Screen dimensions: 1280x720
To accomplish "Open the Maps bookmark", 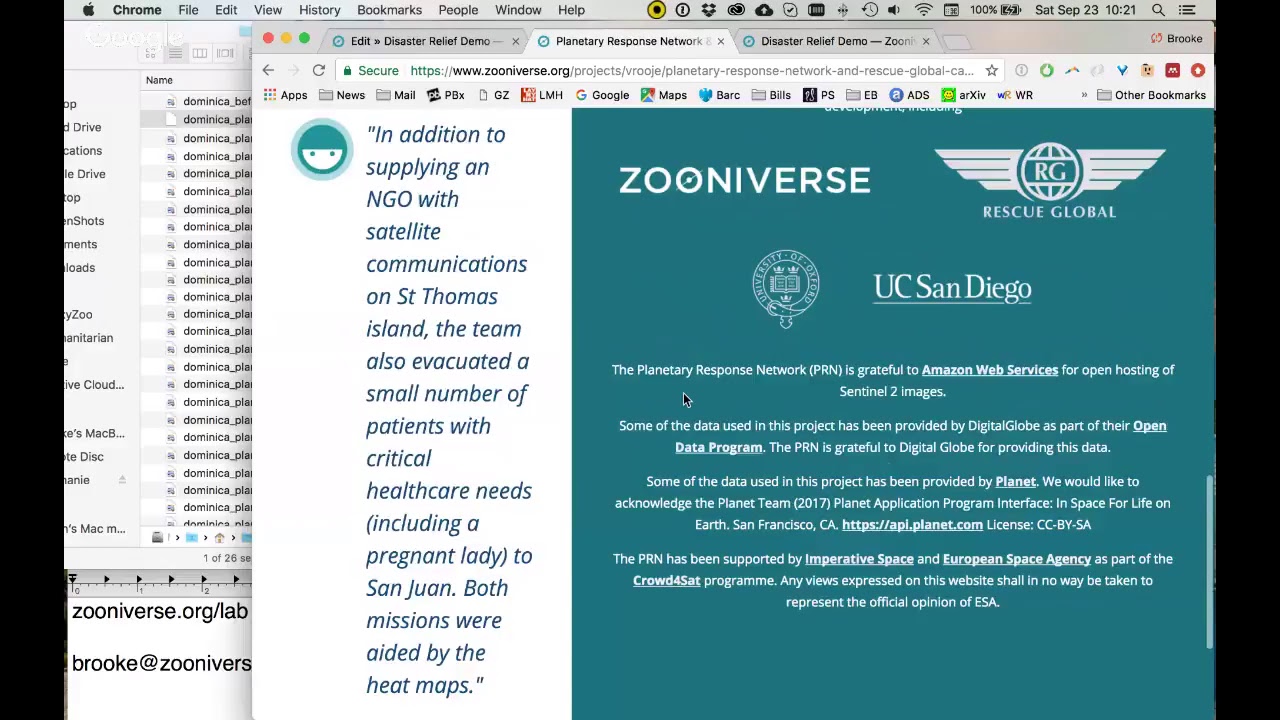I will point(664,95).
